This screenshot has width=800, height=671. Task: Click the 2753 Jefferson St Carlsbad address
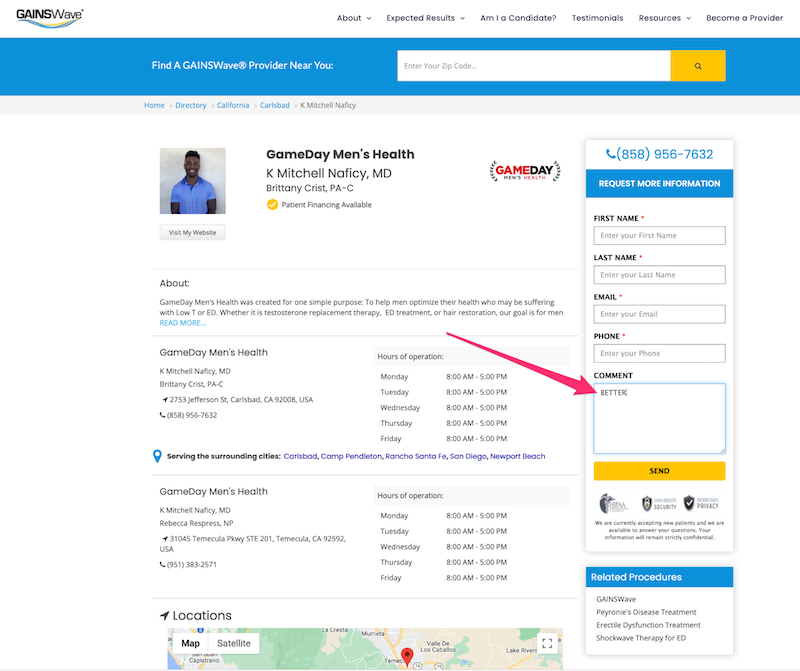click(241, 400)
